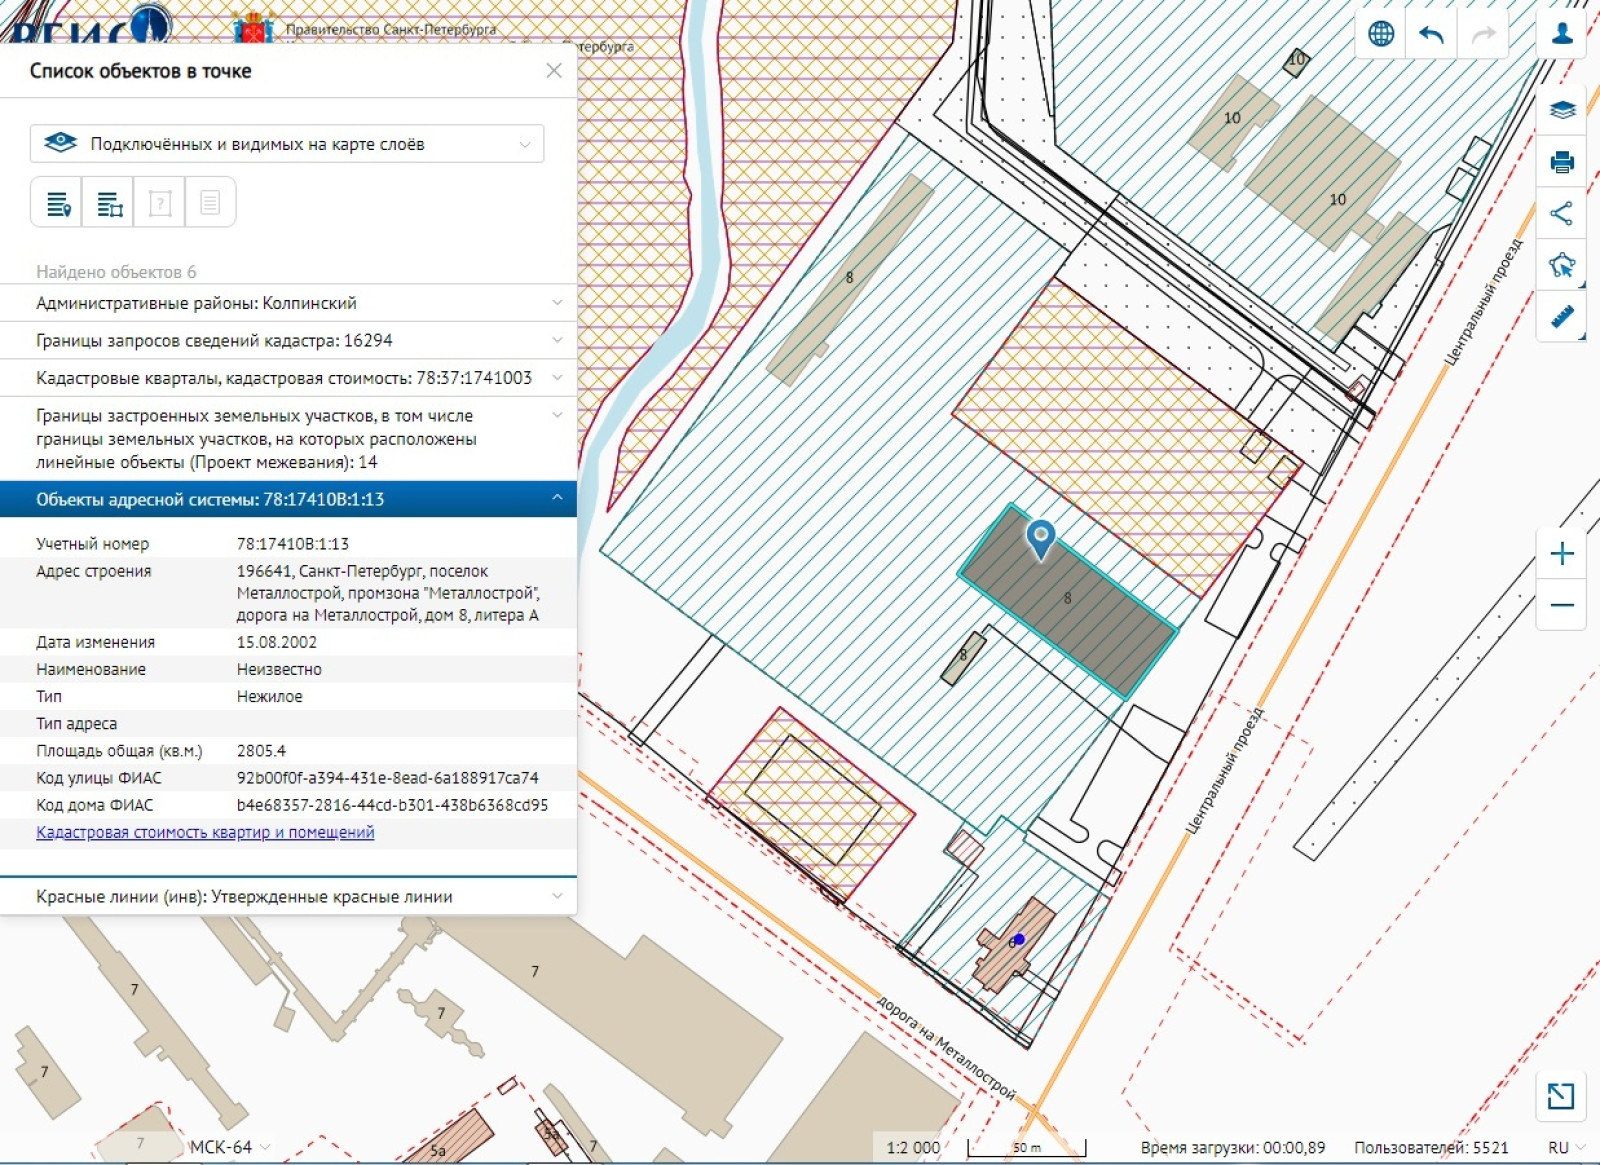
Task: Click the print map icon
Action: tap(1562, 162)
